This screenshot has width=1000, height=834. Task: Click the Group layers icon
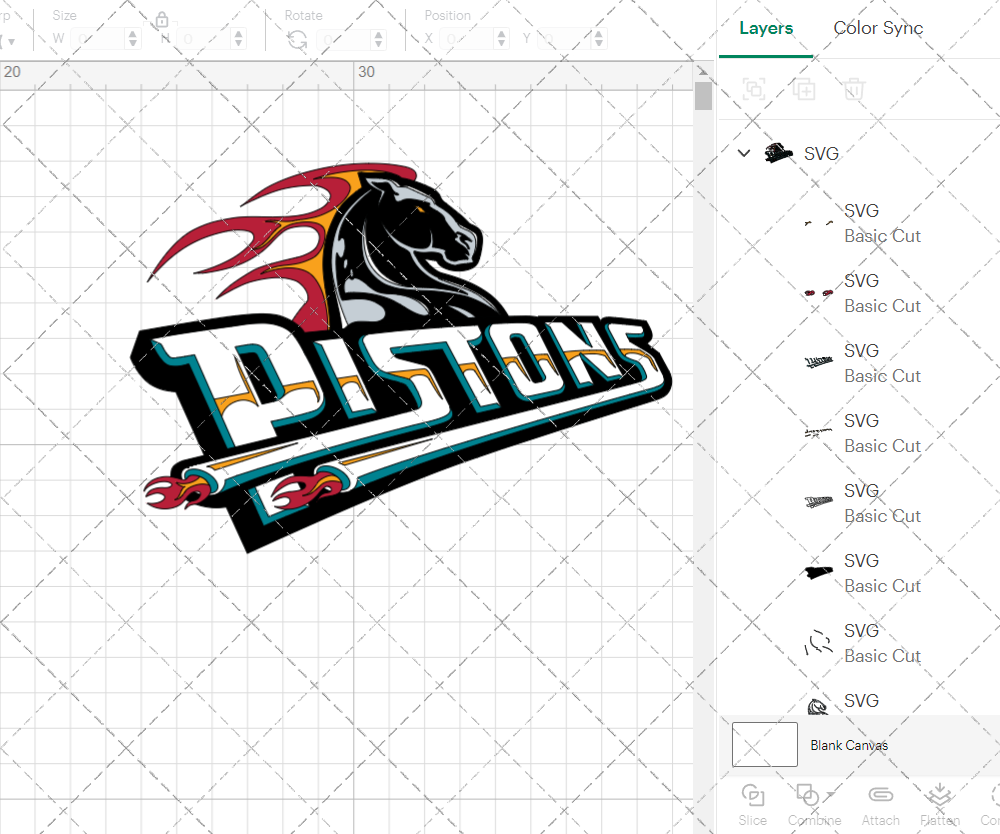click(x=754, y=89)
